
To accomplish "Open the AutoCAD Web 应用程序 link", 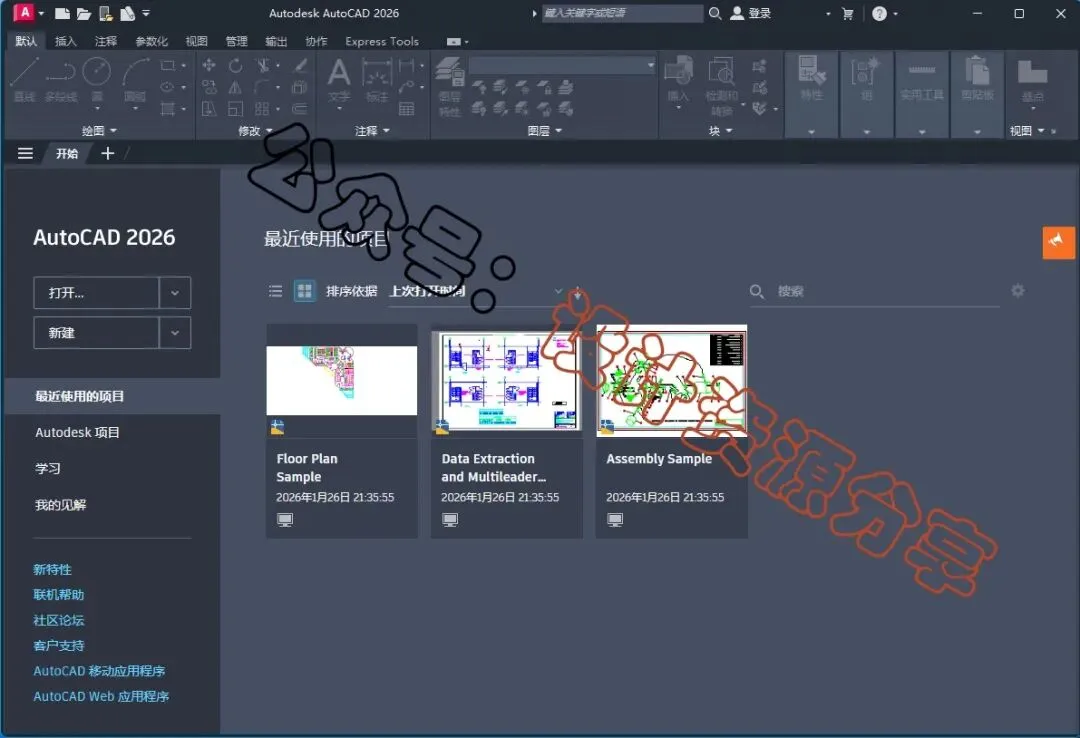I will [x=101, y=697].
